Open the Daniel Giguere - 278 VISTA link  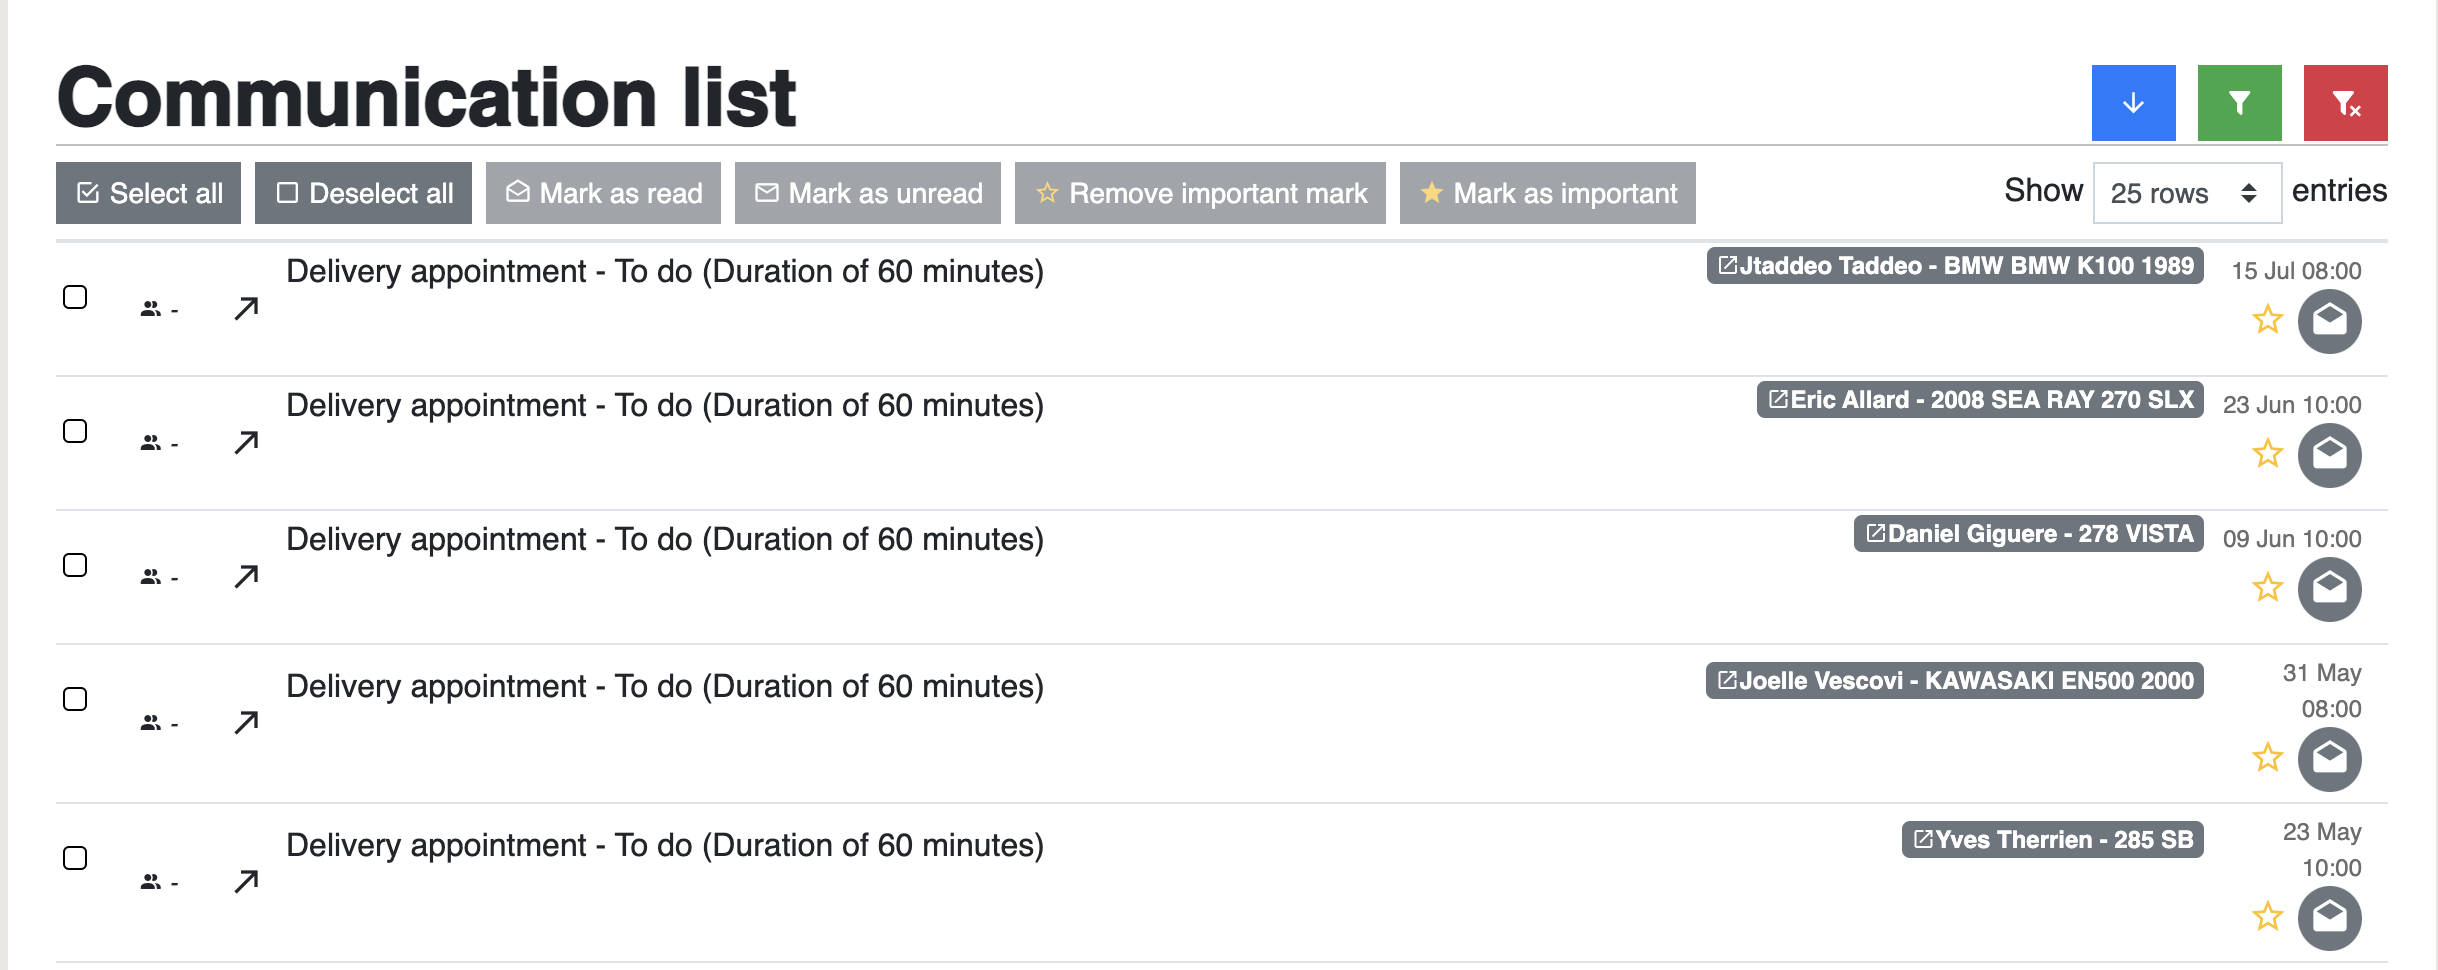point(2028,534)
